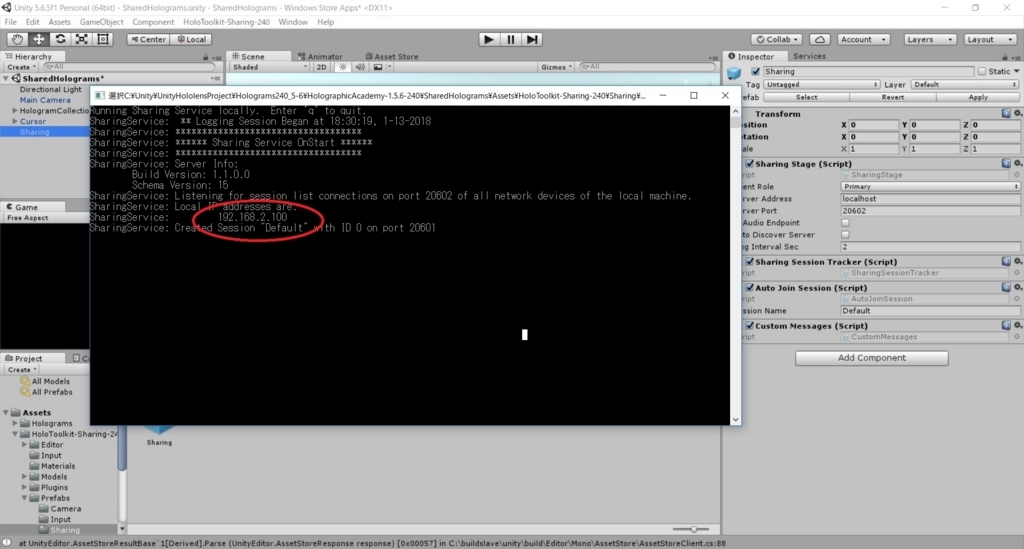Toggle Center pivot mode

[x=148, y=39]
